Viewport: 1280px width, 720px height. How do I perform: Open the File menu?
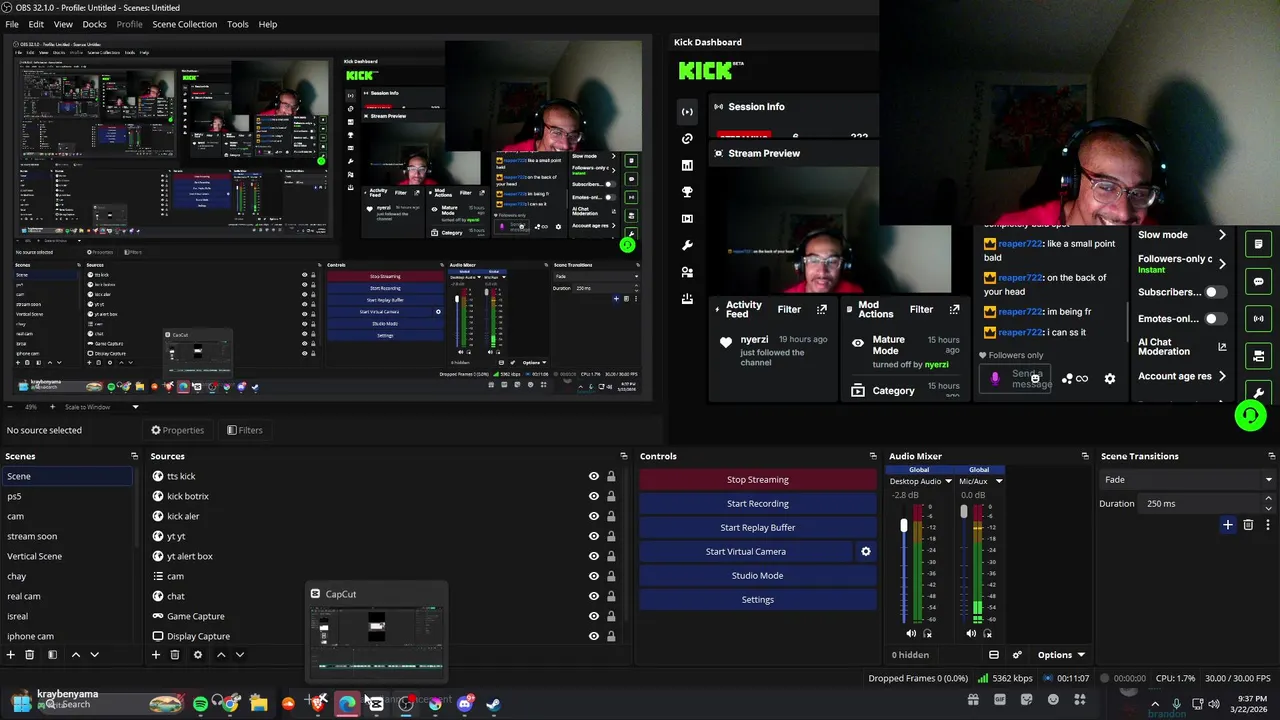12,24
